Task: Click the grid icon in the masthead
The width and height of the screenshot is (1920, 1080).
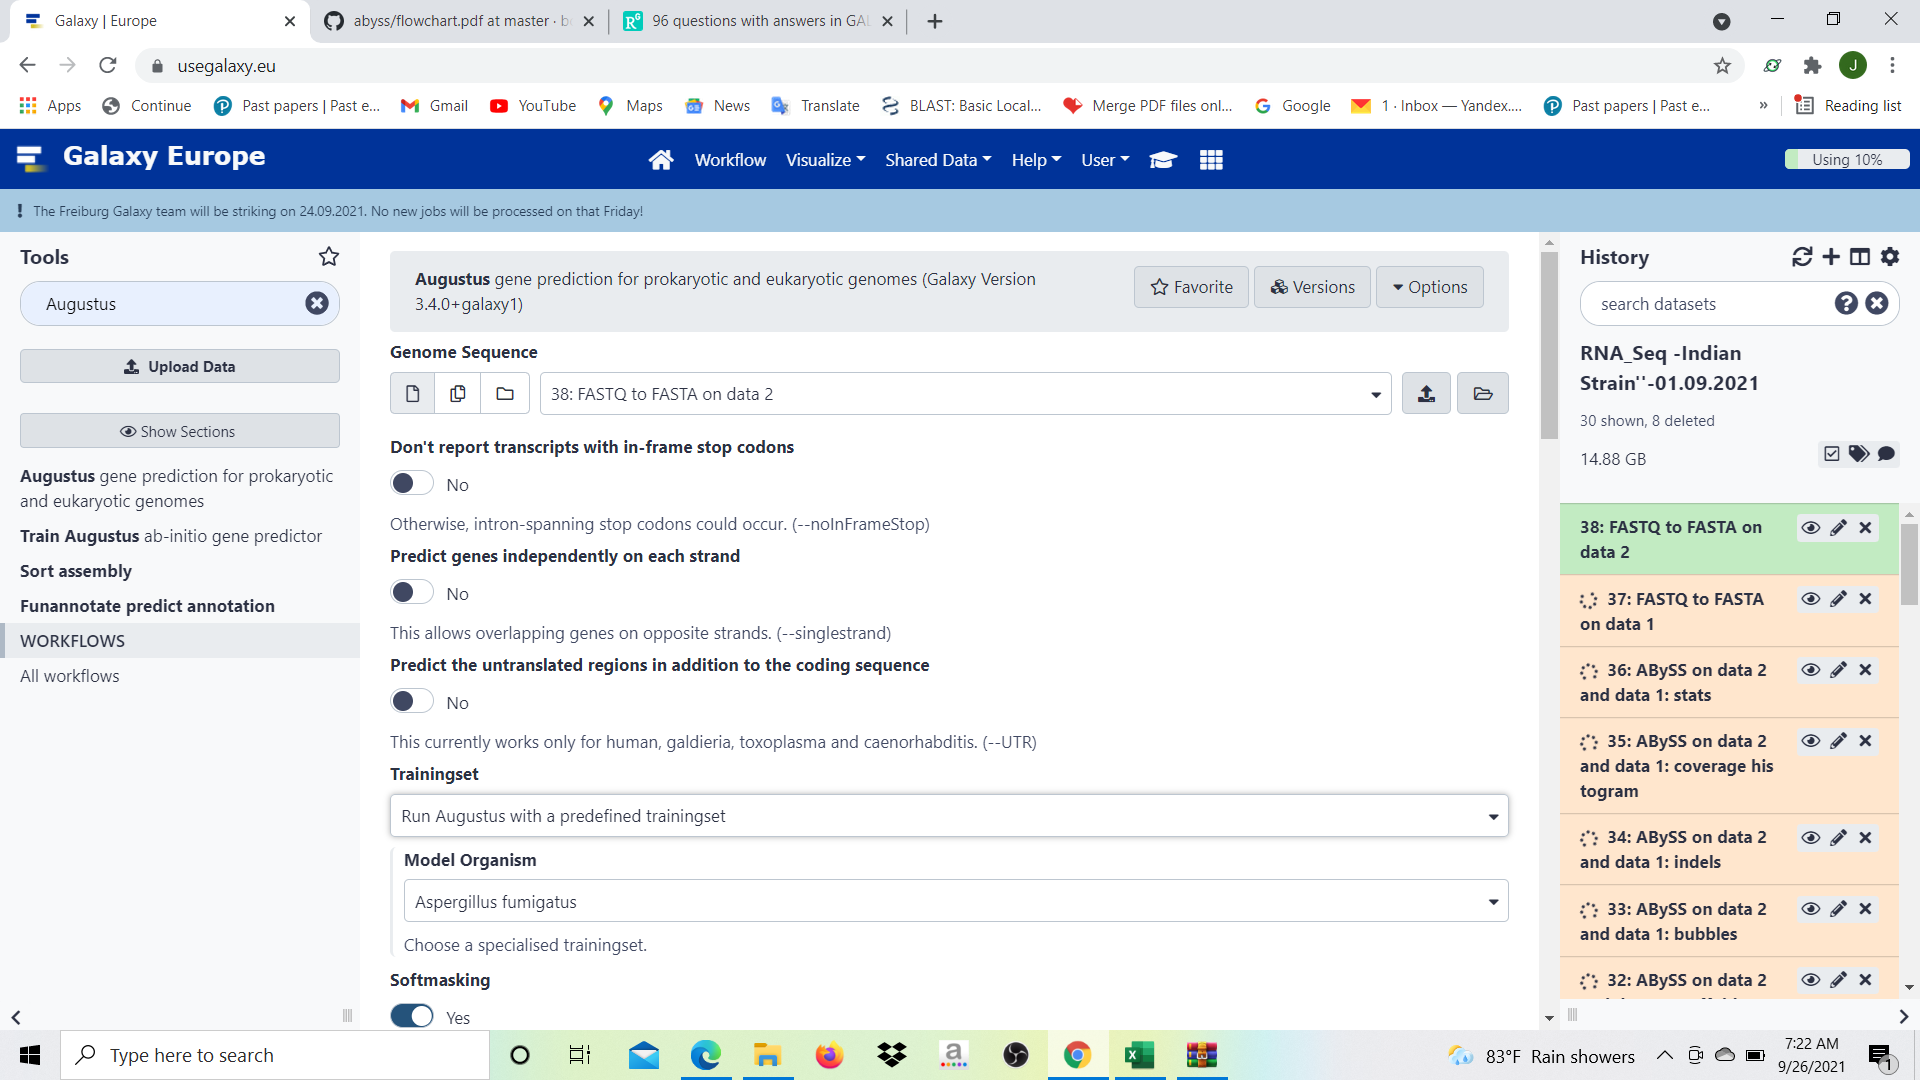Action: point(1211,160)
